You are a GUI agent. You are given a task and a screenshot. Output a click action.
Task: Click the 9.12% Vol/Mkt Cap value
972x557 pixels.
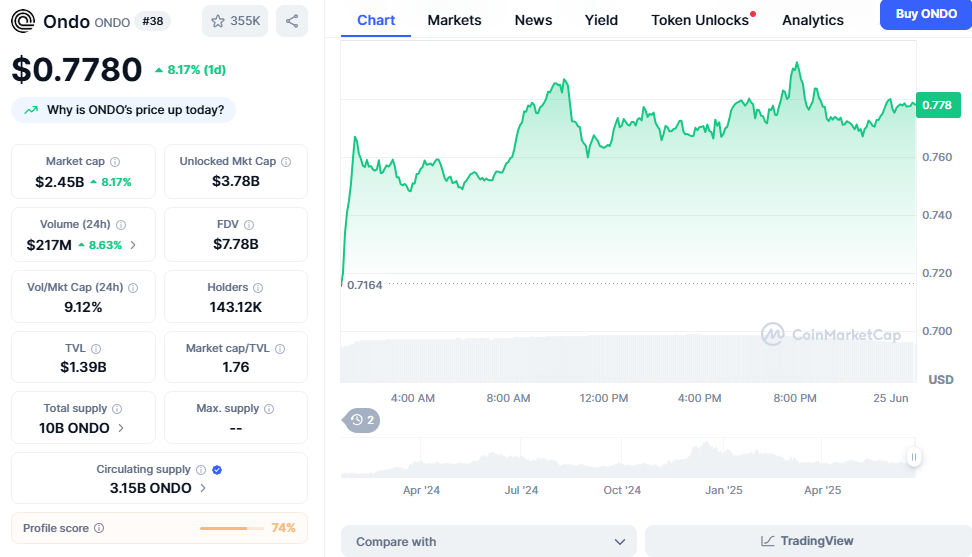click(83, 307)
